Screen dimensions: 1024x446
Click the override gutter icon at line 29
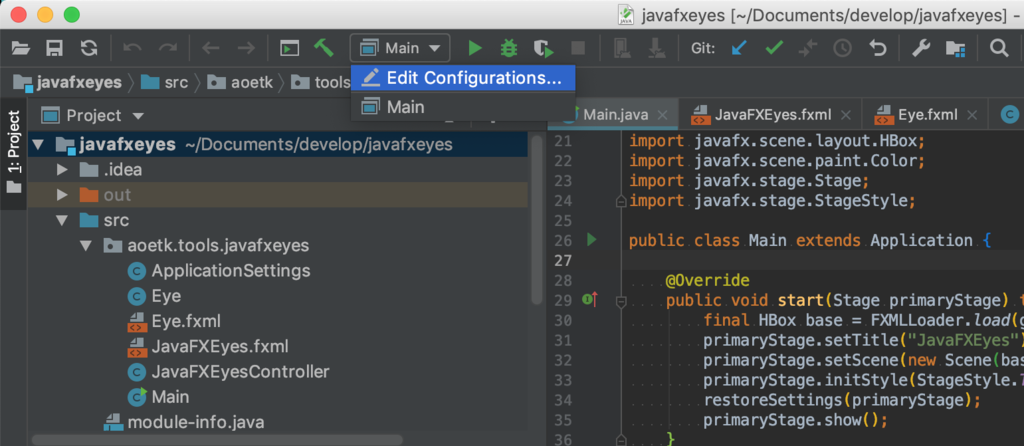pos(590,300)
